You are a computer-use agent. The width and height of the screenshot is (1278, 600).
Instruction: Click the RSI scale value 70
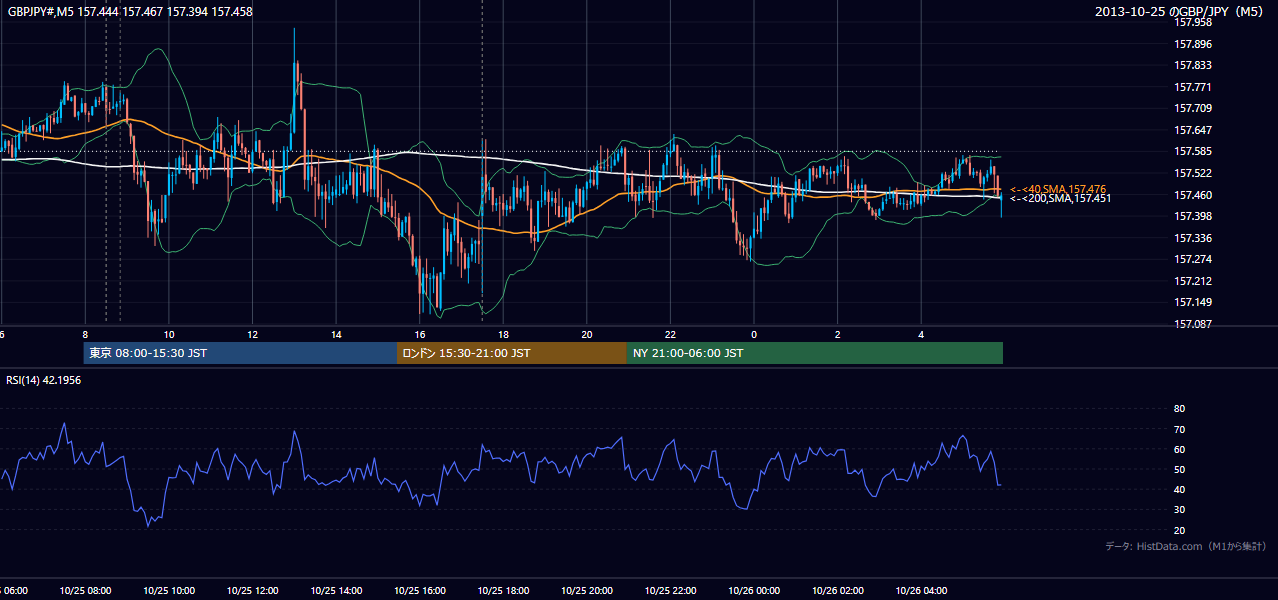(x=1179, y=429)
